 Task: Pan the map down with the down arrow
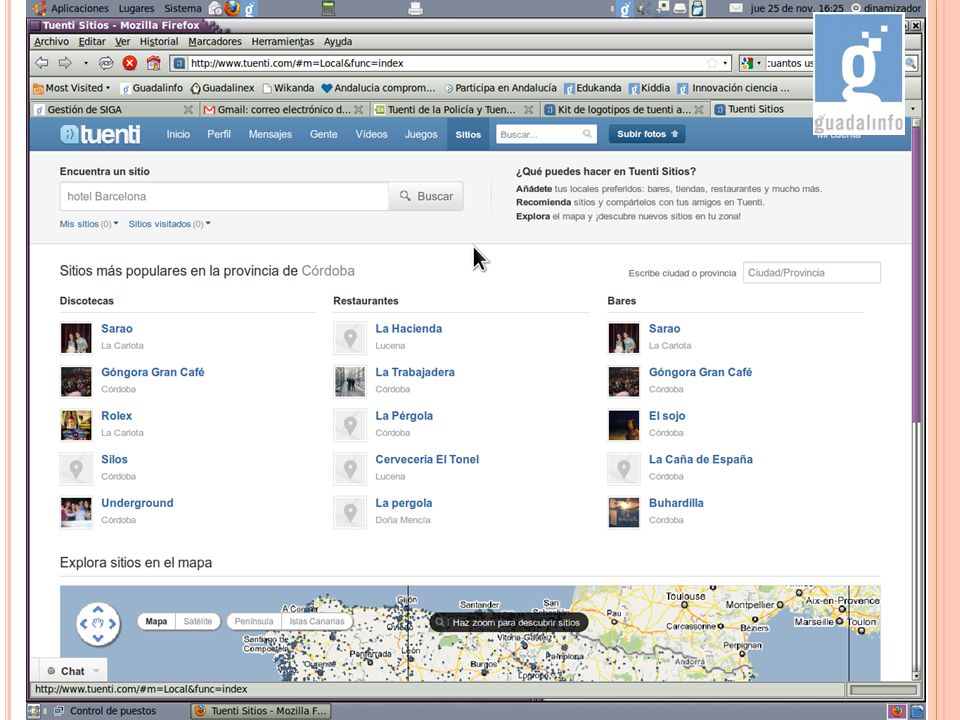(98, 638)
